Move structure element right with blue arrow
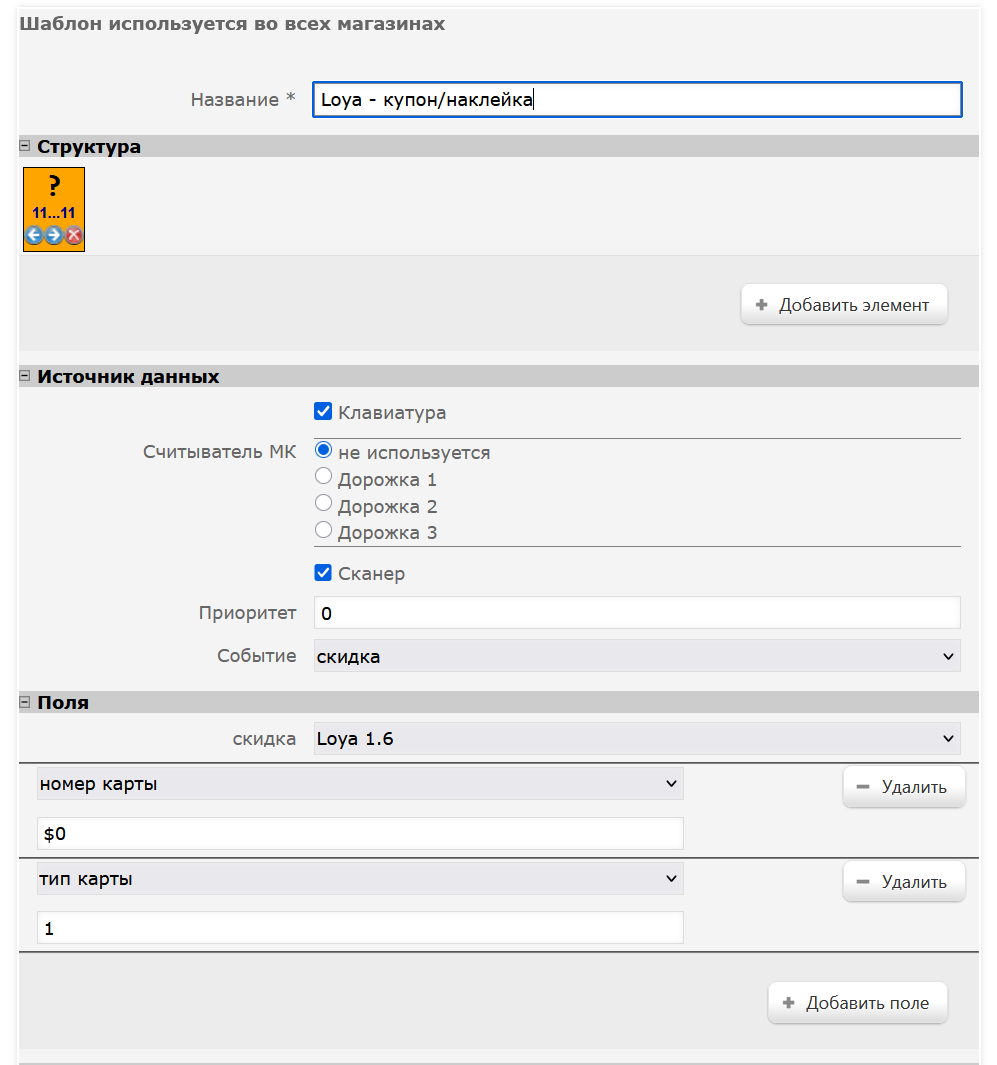 coord(54,236)
